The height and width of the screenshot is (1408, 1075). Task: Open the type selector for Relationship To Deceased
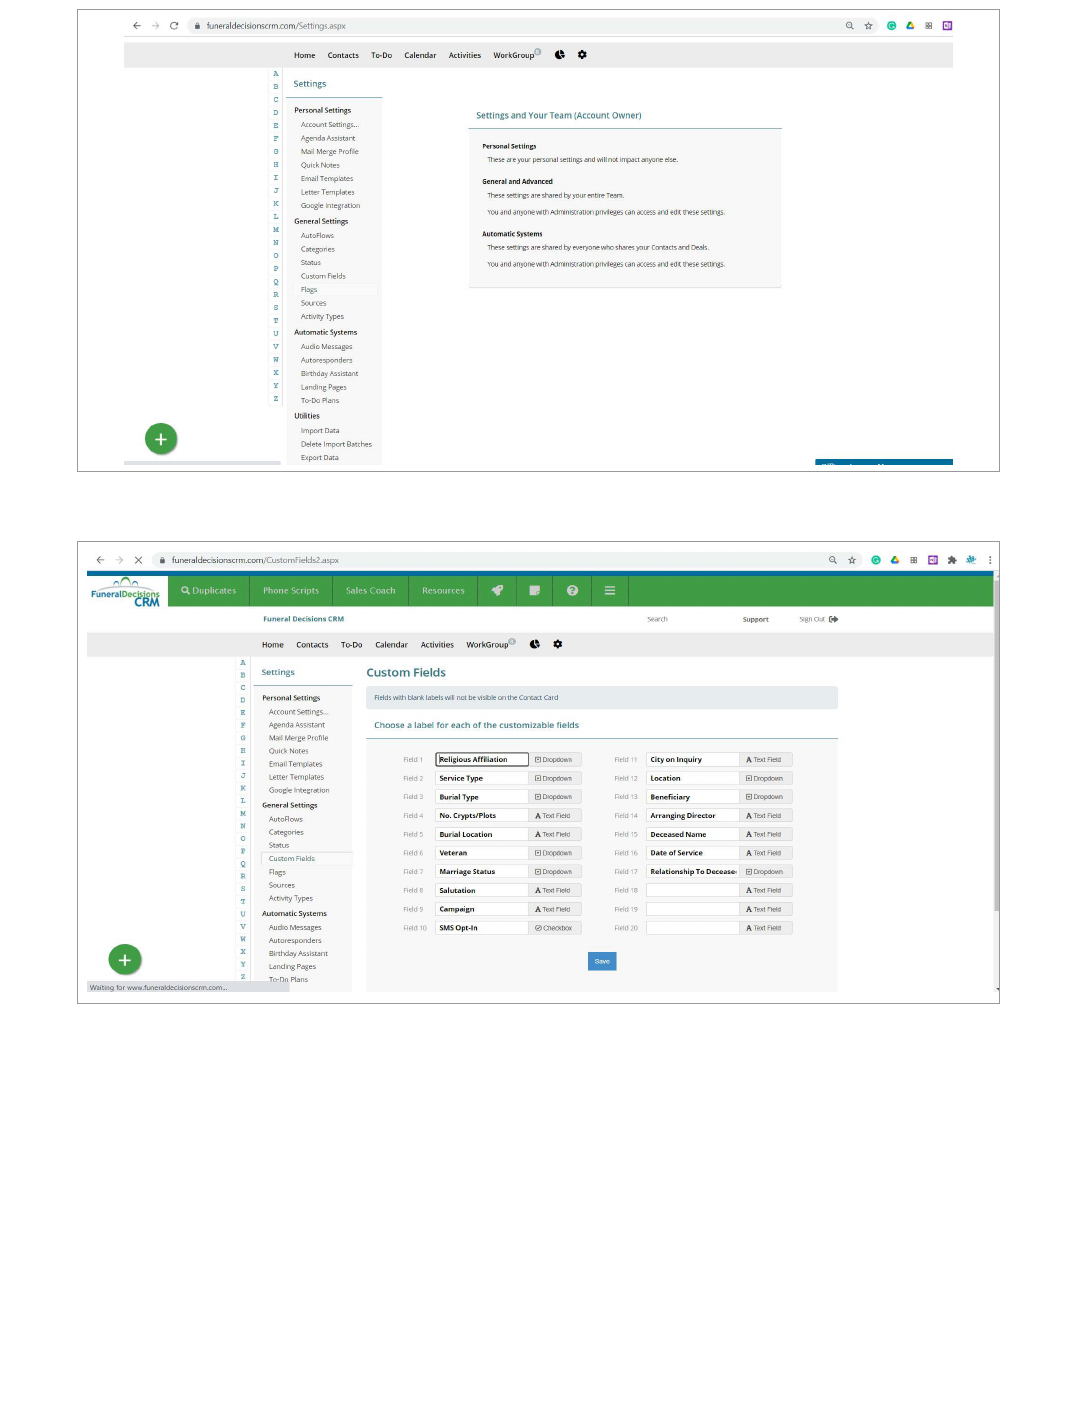(x=765, y=872)
